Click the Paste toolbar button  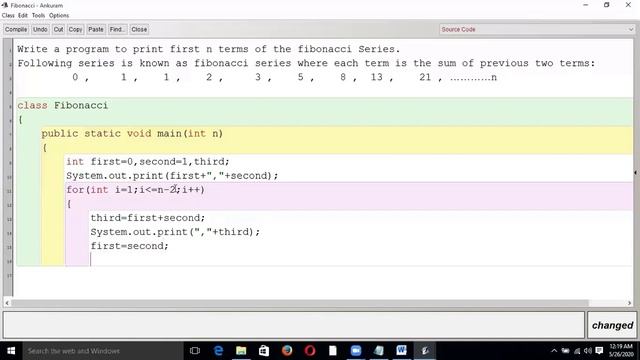tap(96, 29)
